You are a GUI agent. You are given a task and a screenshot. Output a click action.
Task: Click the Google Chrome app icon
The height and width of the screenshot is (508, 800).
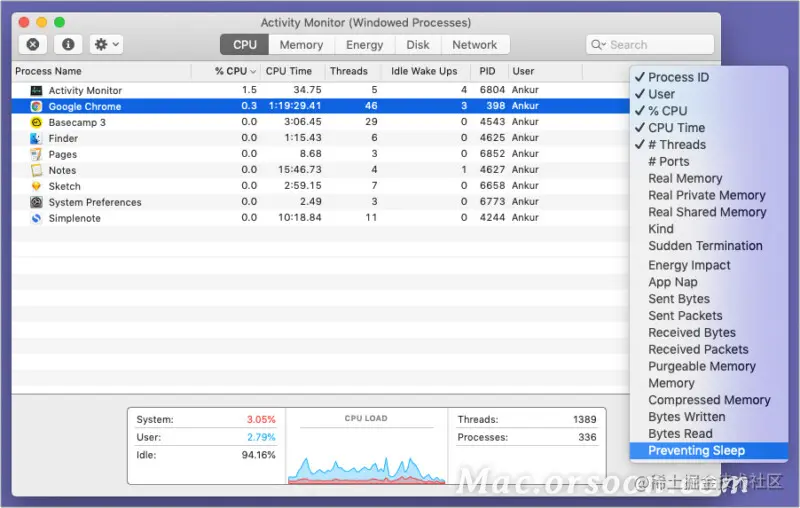pyautogui.click(x=36, y=106)
